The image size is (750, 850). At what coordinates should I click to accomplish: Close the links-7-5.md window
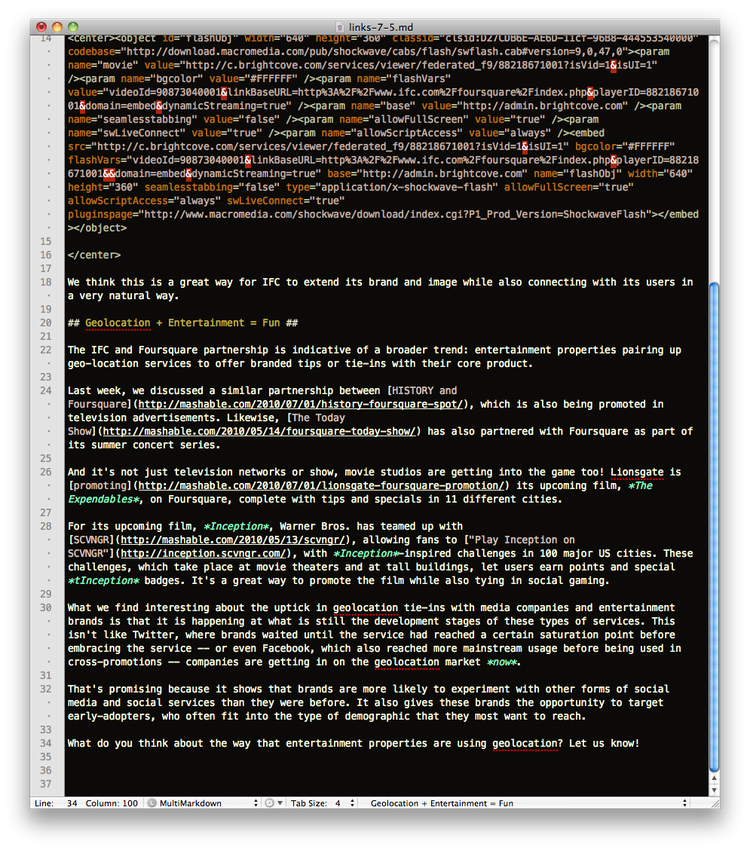tap(41, 27)
